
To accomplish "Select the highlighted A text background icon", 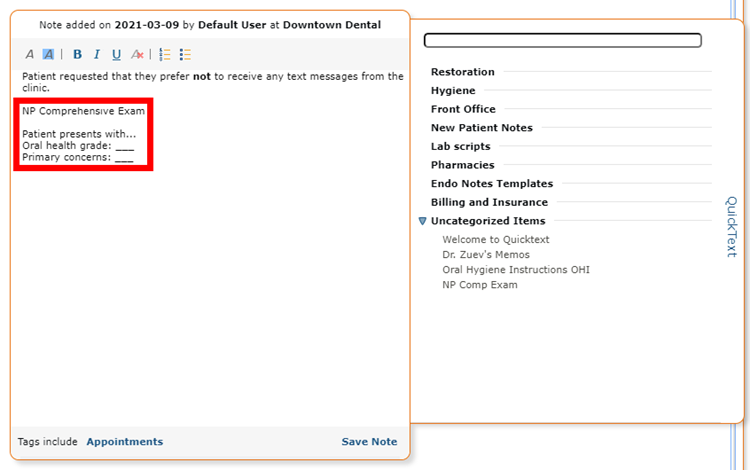I will [48, 55].
